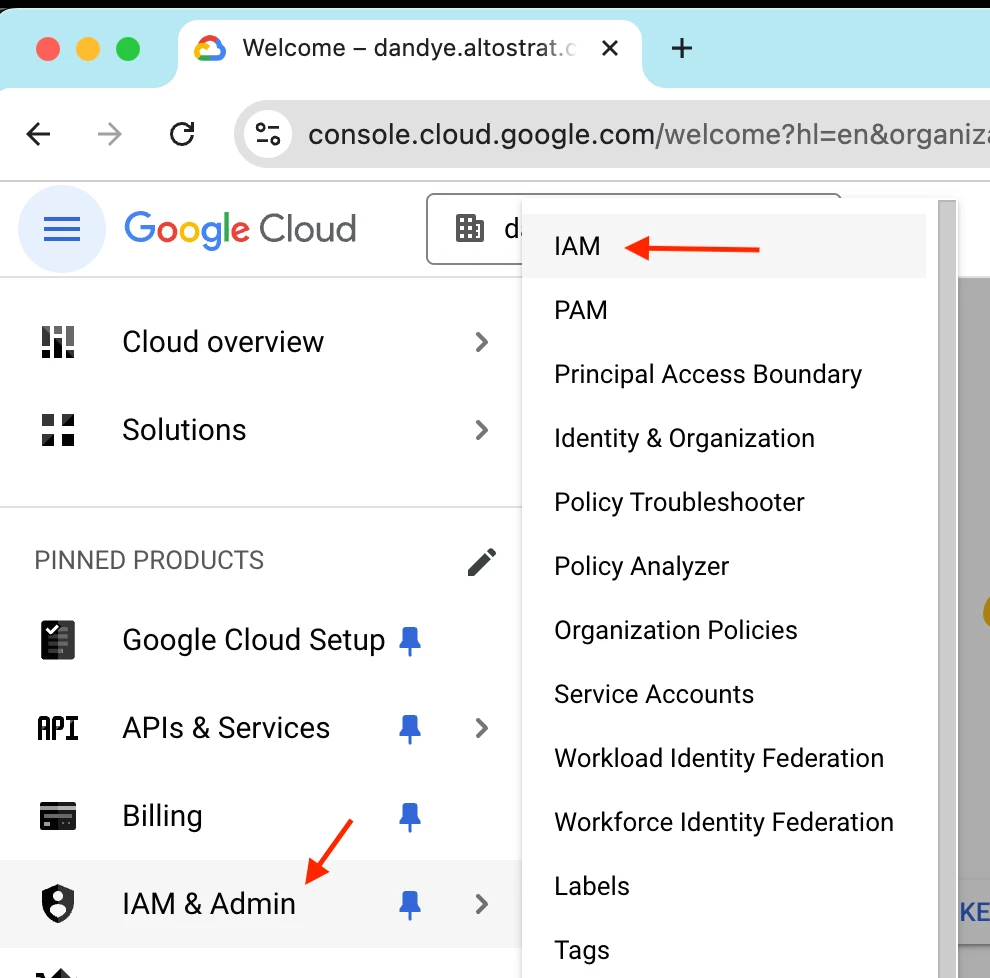Unpin IAM & Admin
The height and width of the screenshot is (978, 990).
410,905
